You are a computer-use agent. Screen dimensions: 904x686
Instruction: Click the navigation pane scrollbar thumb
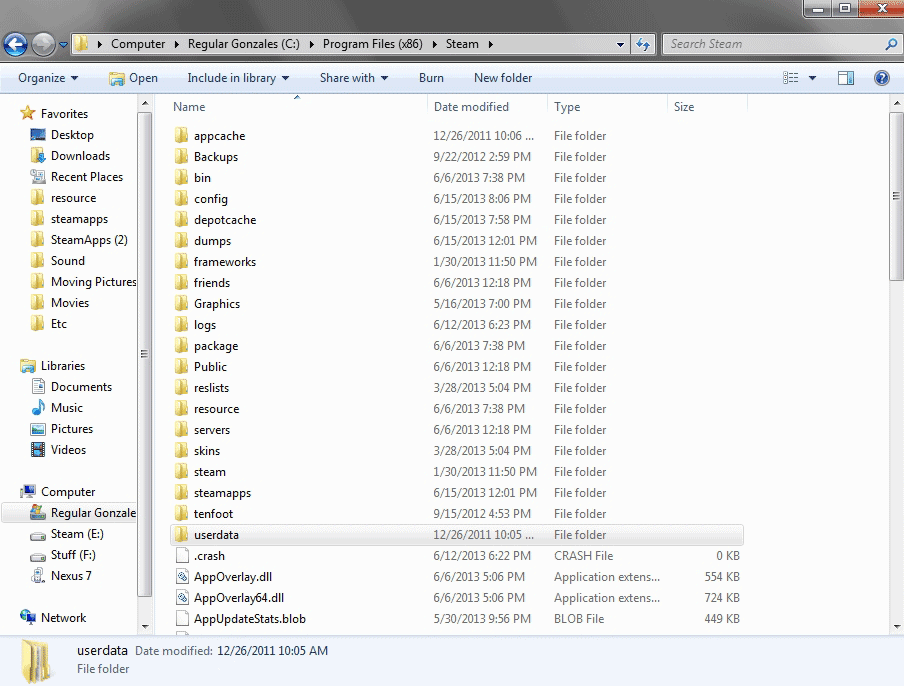tap(145, 354)
